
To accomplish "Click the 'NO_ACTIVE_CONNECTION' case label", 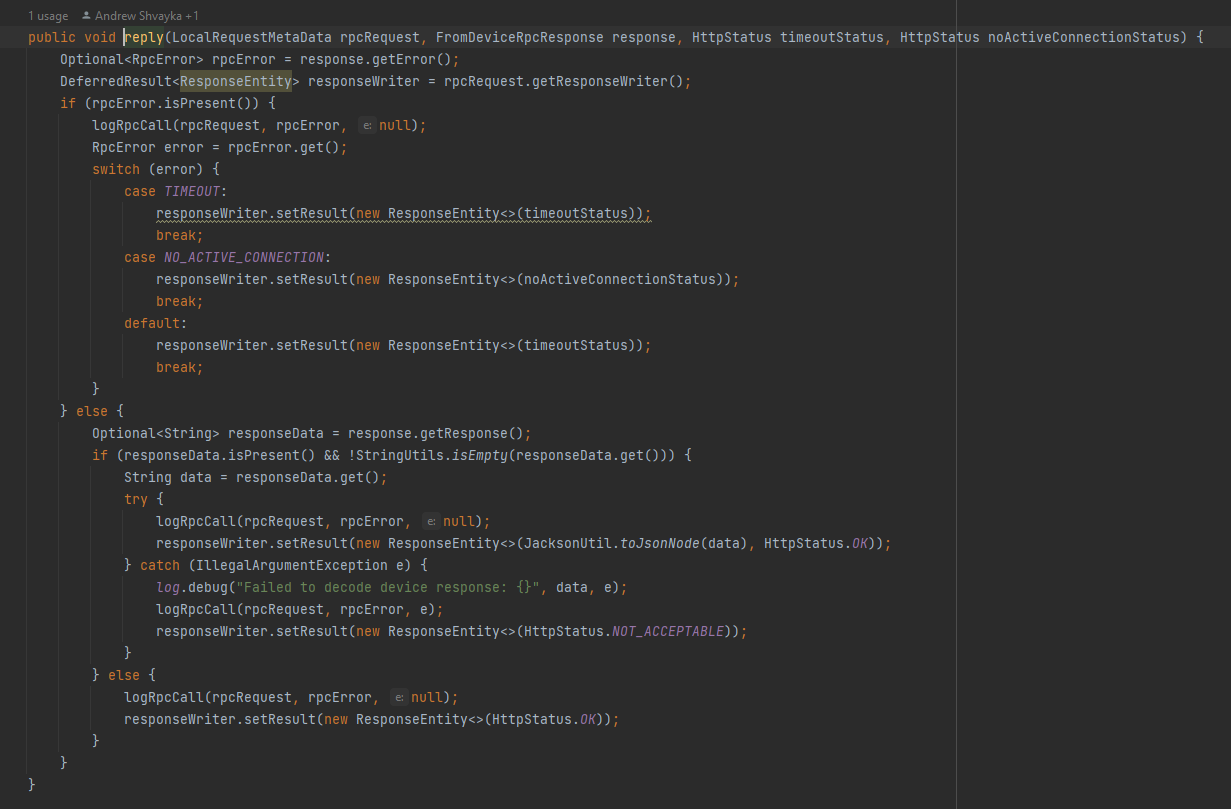I will (x=244, y=257).
